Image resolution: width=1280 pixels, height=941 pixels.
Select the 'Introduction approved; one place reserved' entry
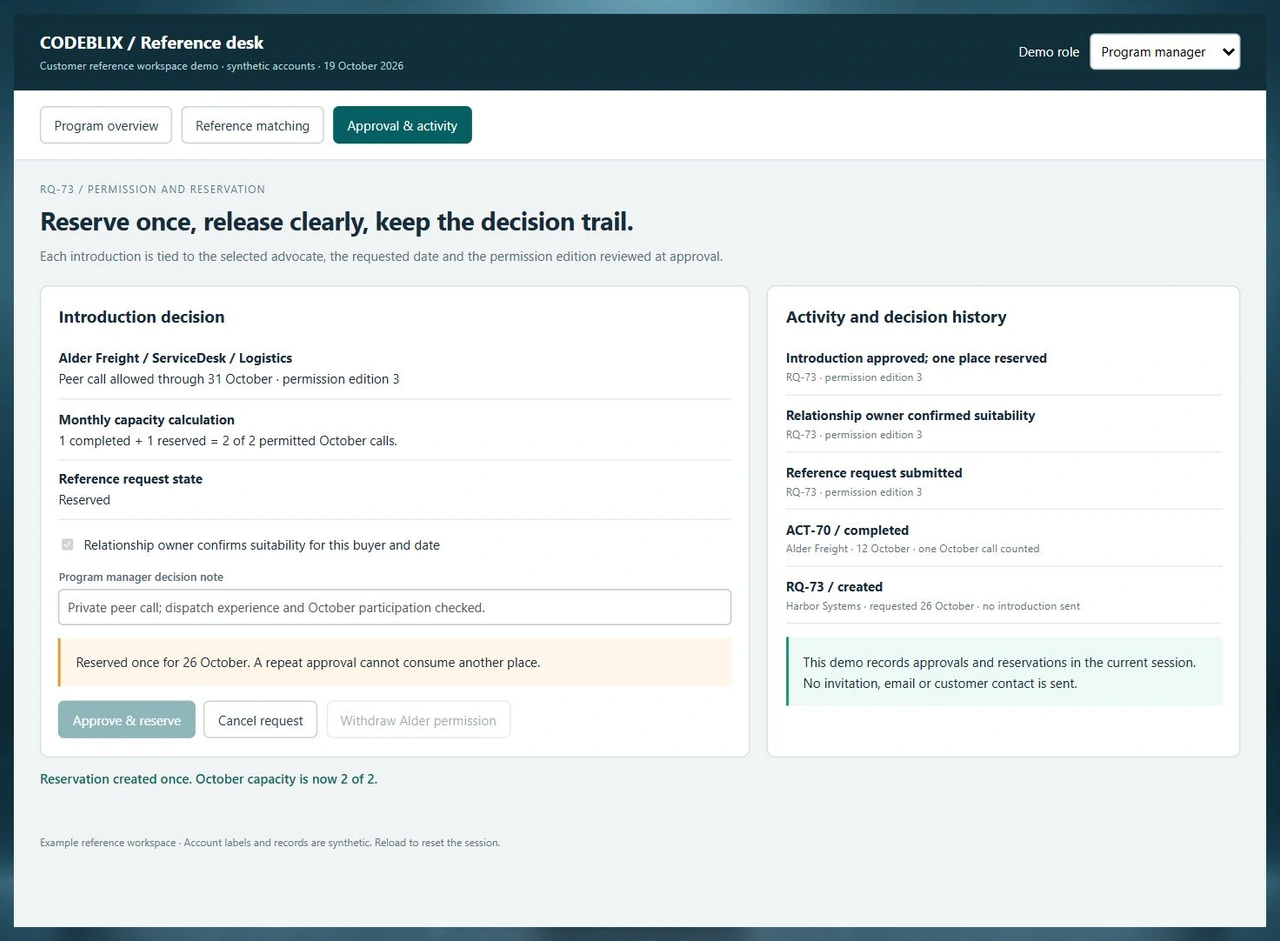(1004, 367)
